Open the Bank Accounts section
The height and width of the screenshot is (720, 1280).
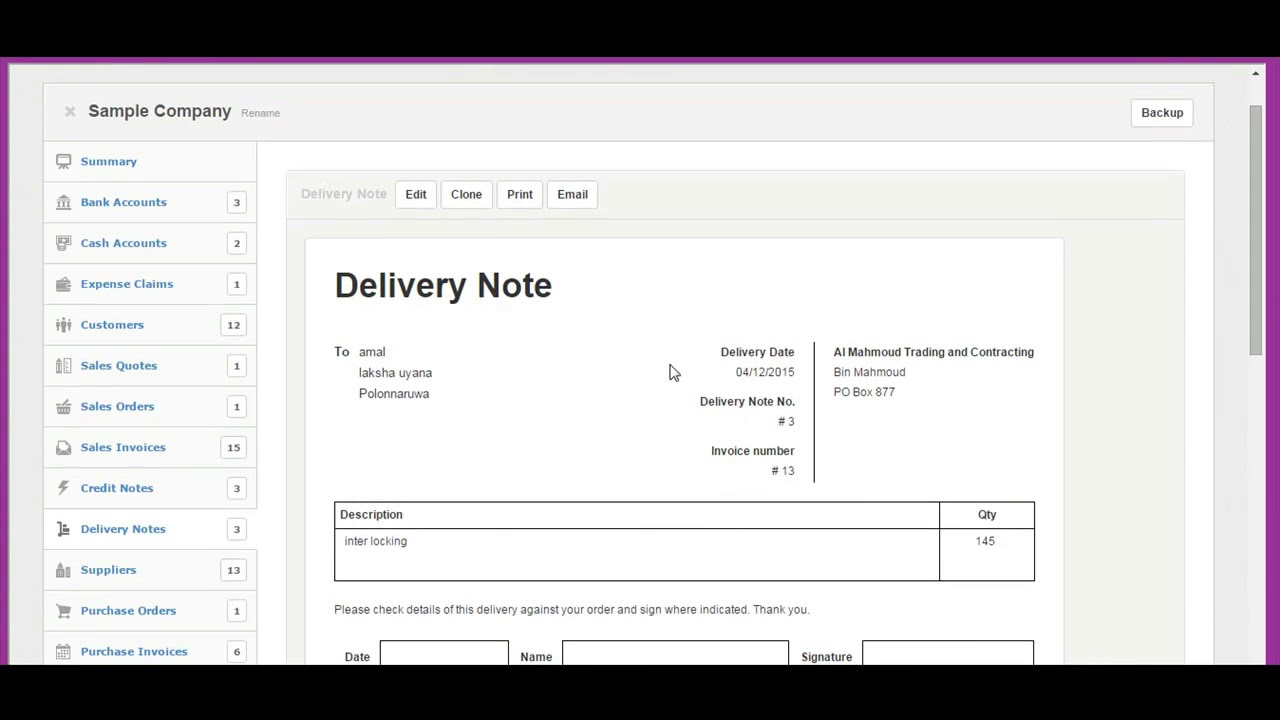click(x=124, y=202)
